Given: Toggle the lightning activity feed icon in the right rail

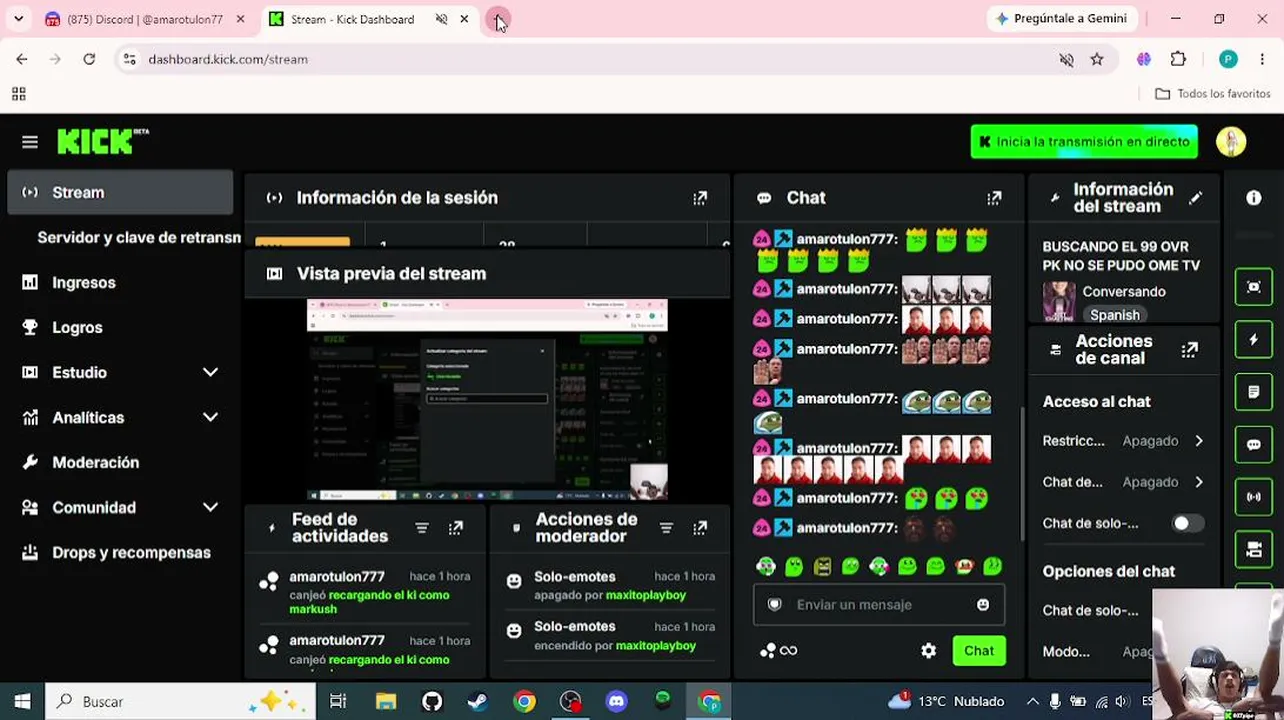Looking at the screenshot, I should 1254,340.
